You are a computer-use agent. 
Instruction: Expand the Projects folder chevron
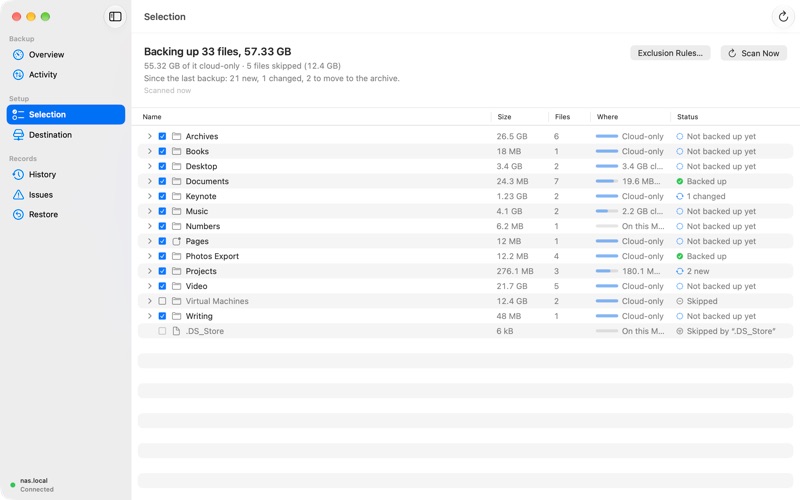149,271
